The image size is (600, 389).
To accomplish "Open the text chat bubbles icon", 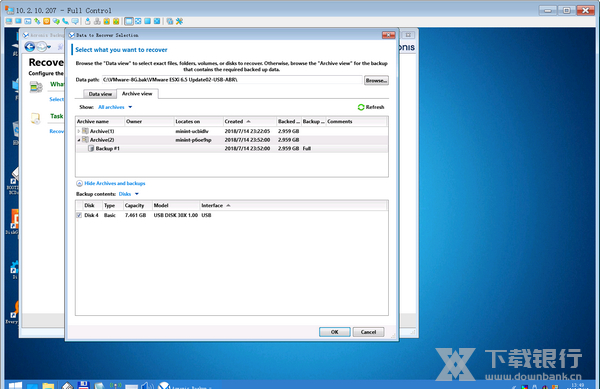I will pyautogui.click(x=56, y=21).
